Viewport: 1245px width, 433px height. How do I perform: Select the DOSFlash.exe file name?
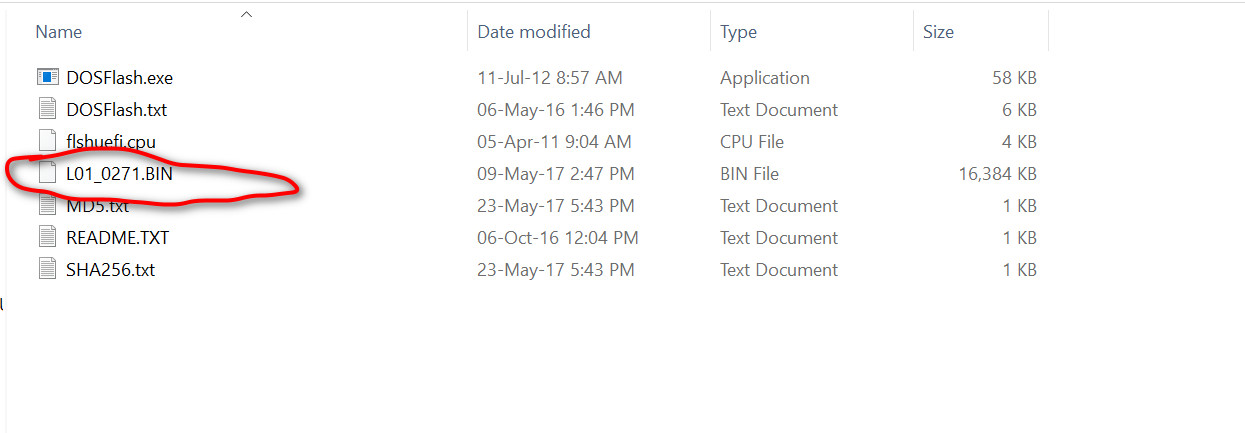point(120,78)
